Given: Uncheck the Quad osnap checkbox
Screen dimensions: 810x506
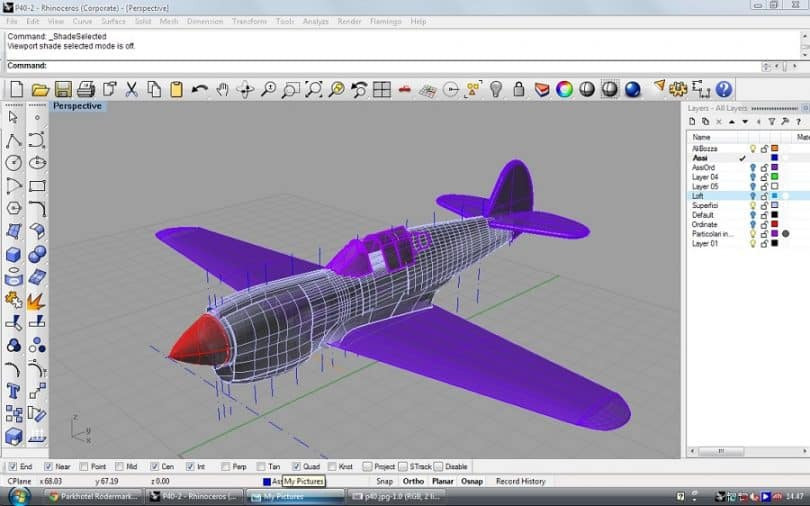Looking at the screenshot, I should [297, 467].
